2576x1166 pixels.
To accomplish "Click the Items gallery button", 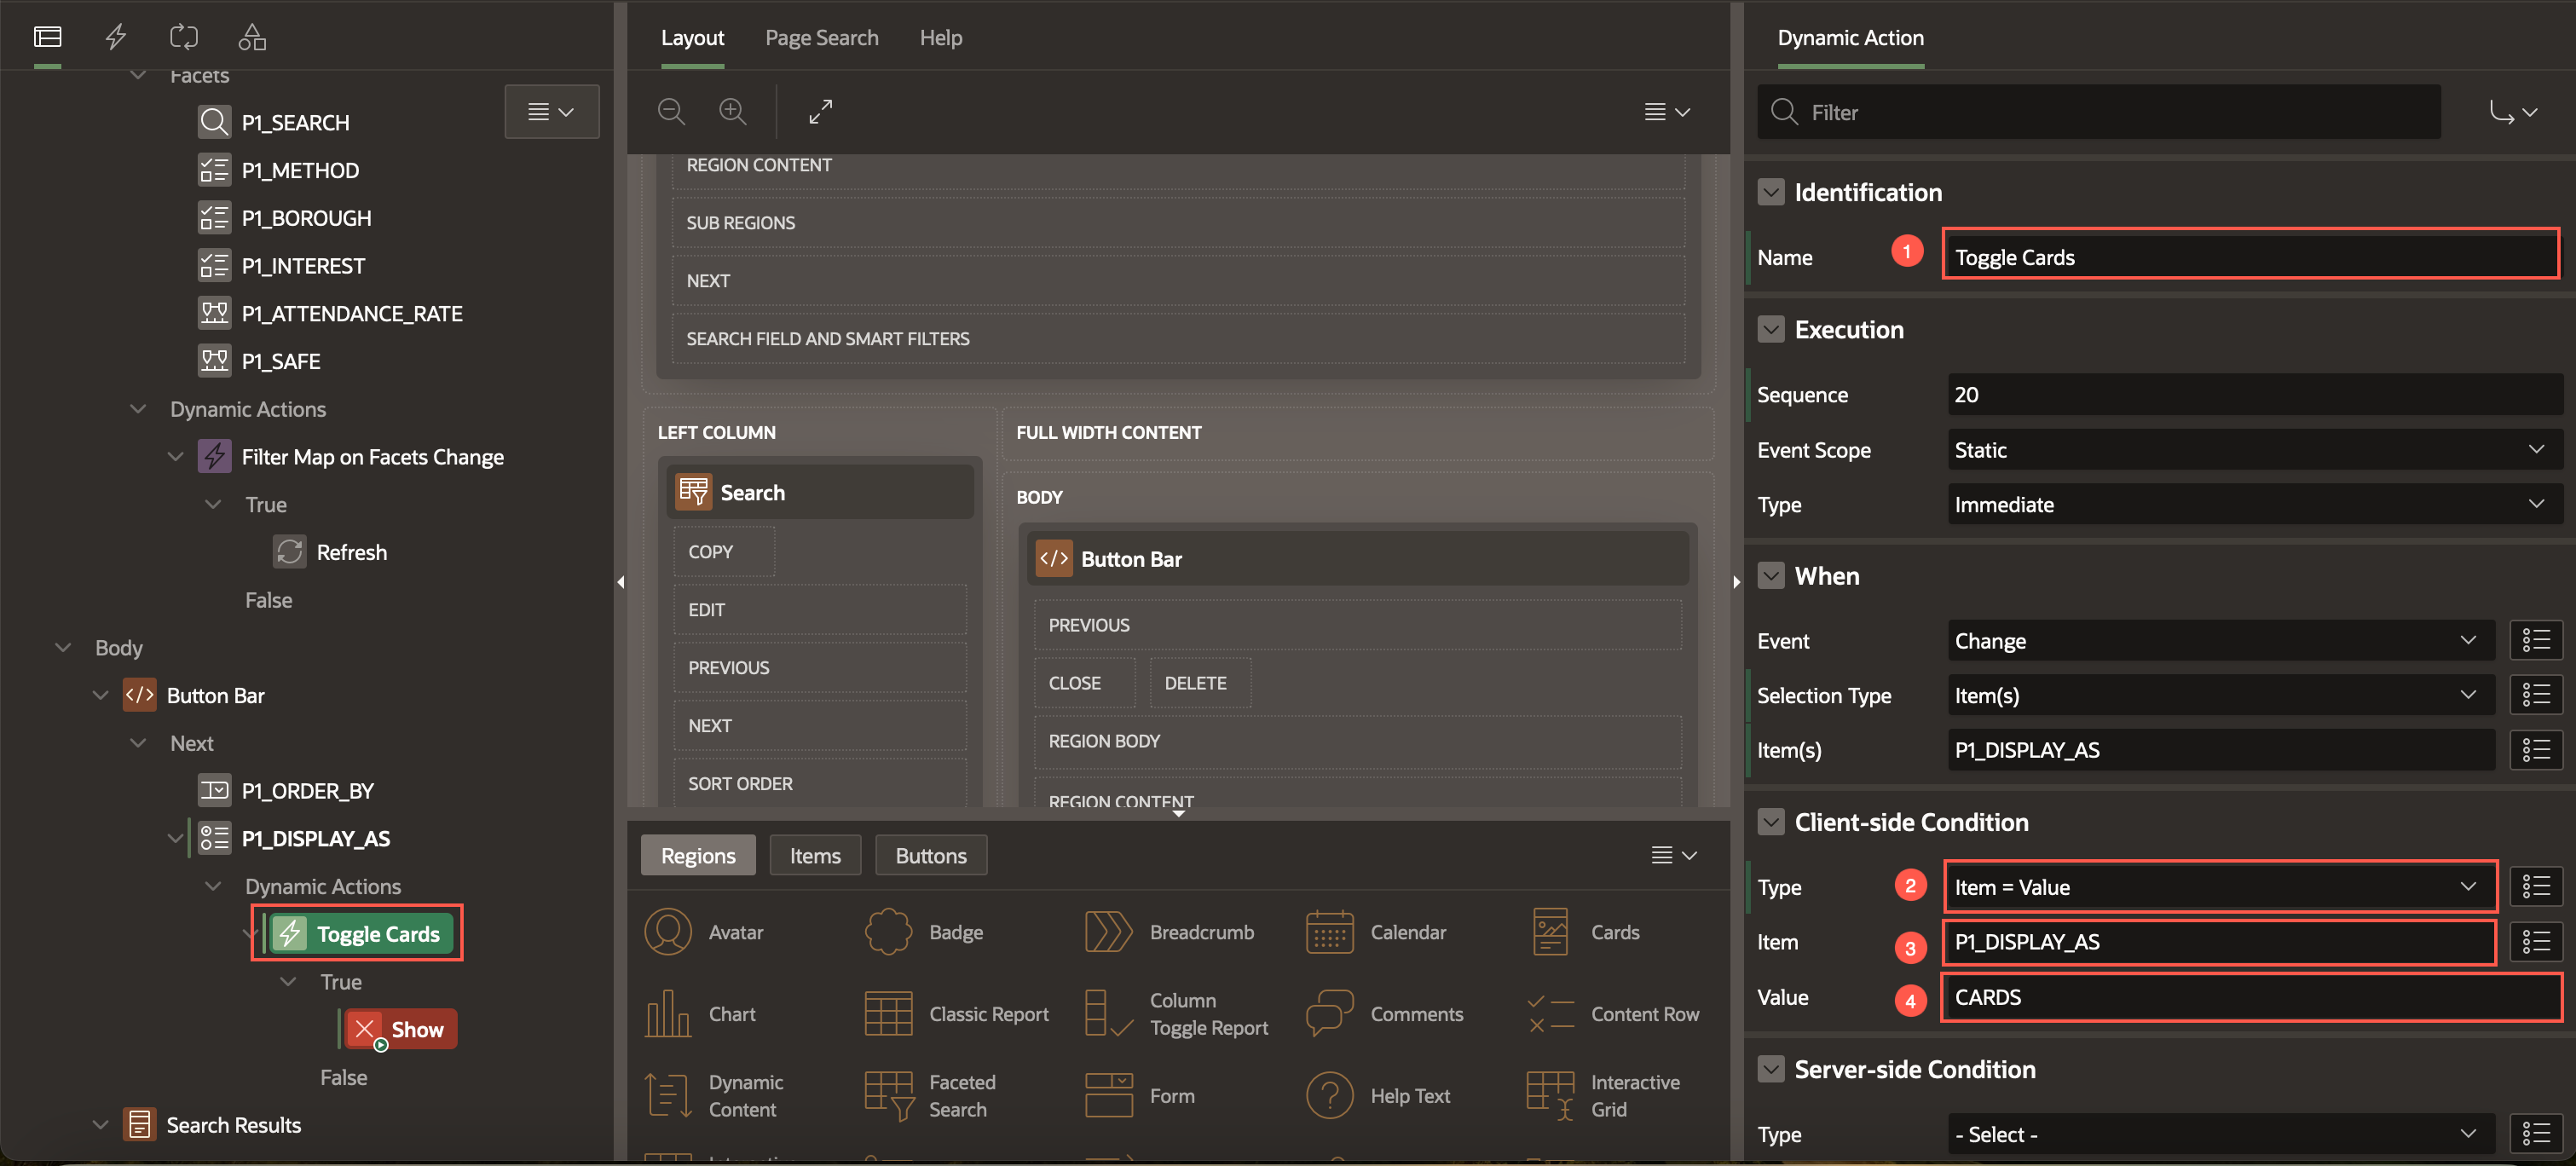I will point(814,856).
